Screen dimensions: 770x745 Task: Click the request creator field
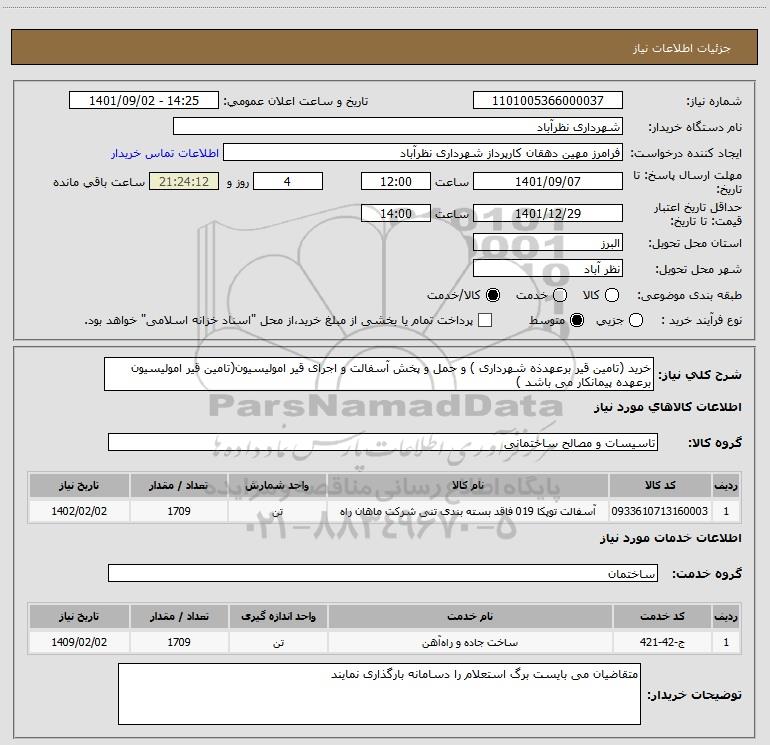tap(422, 154)
